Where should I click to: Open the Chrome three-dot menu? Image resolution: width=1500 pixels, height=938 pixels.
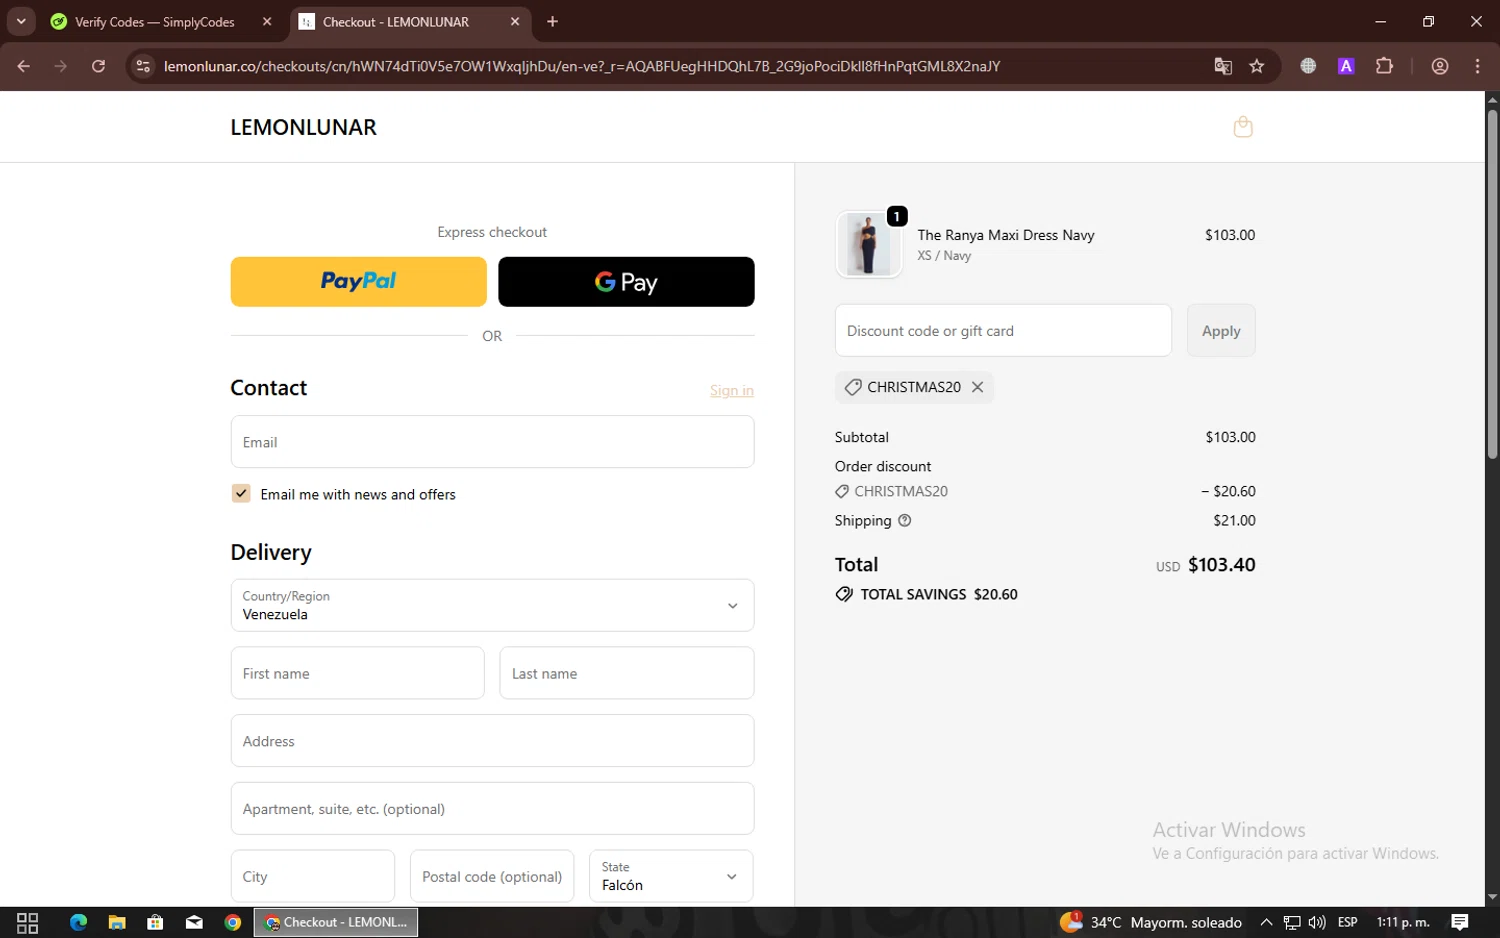(x=1477, y=66)
